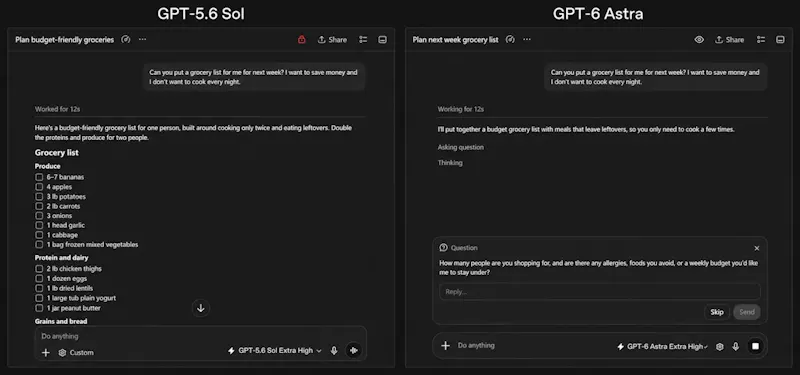
Task: Click the 'Plan budget-friendly groceries' chat title
Action: click(65, 40)
